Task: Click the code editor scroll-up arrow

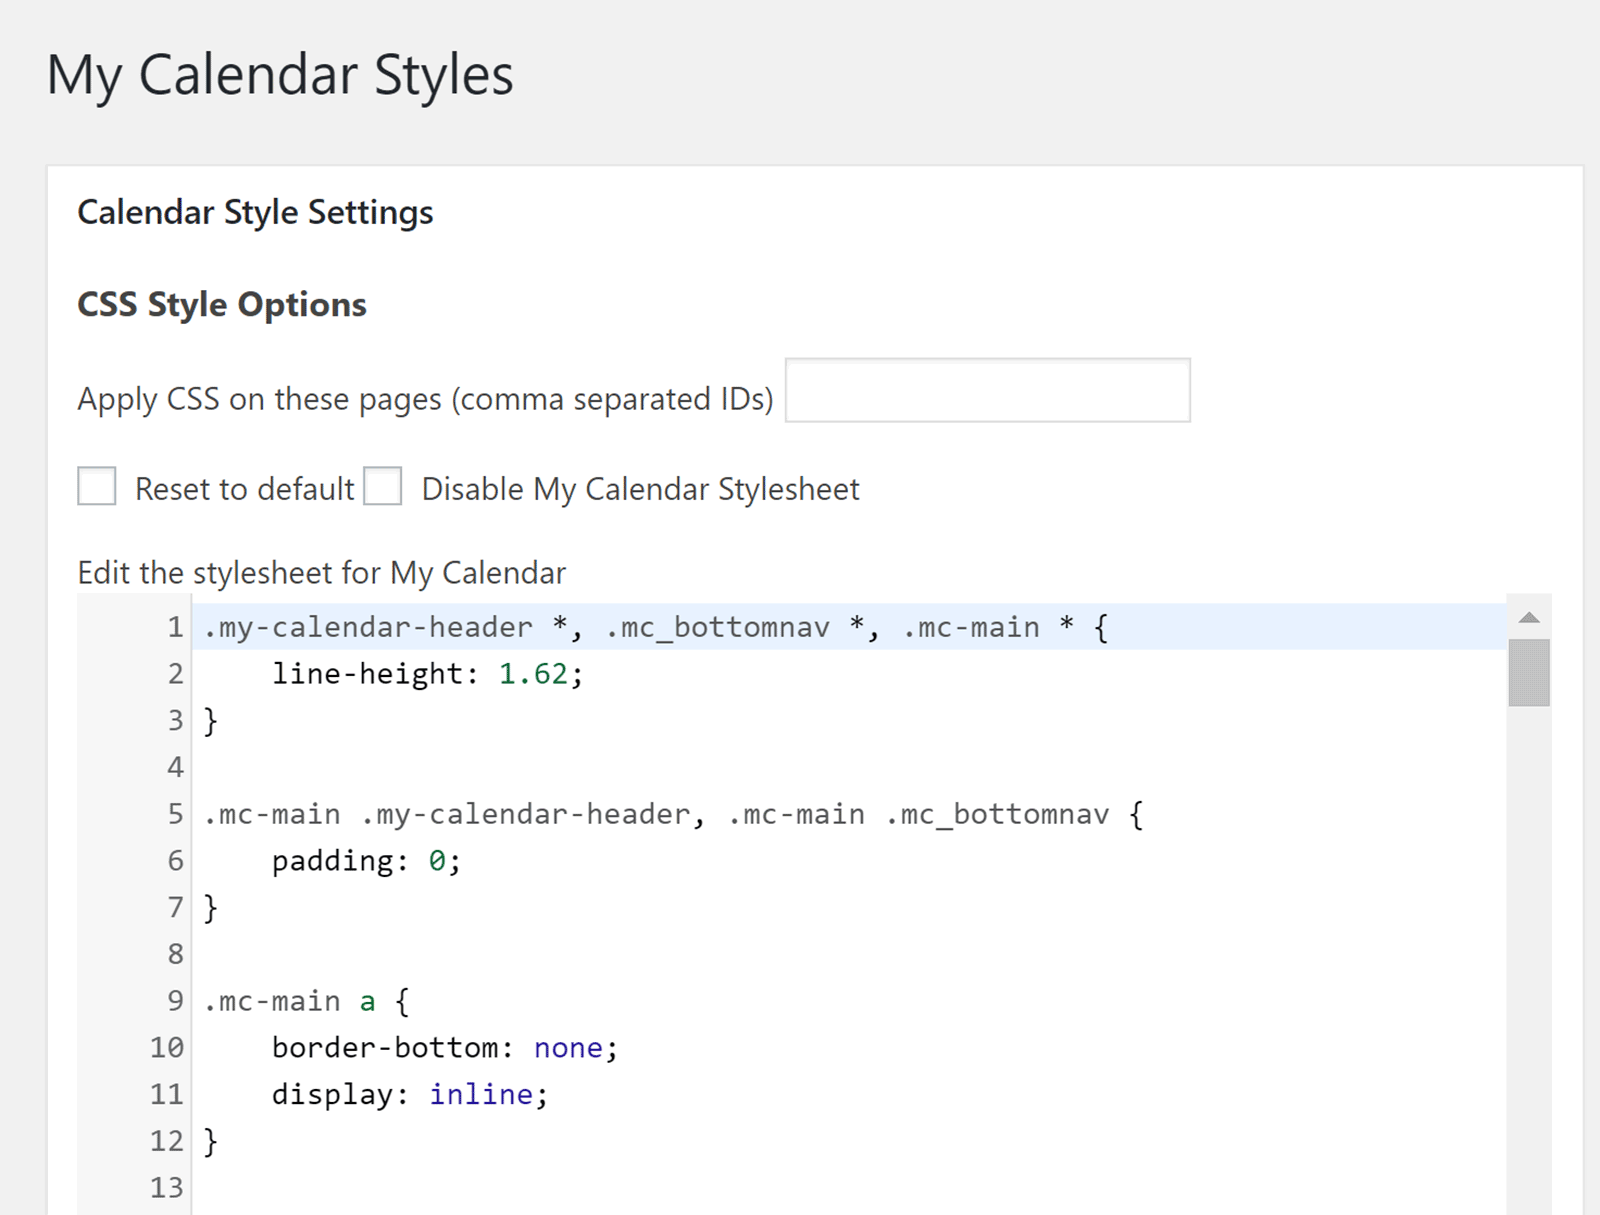Action: tap(1529, 618)
